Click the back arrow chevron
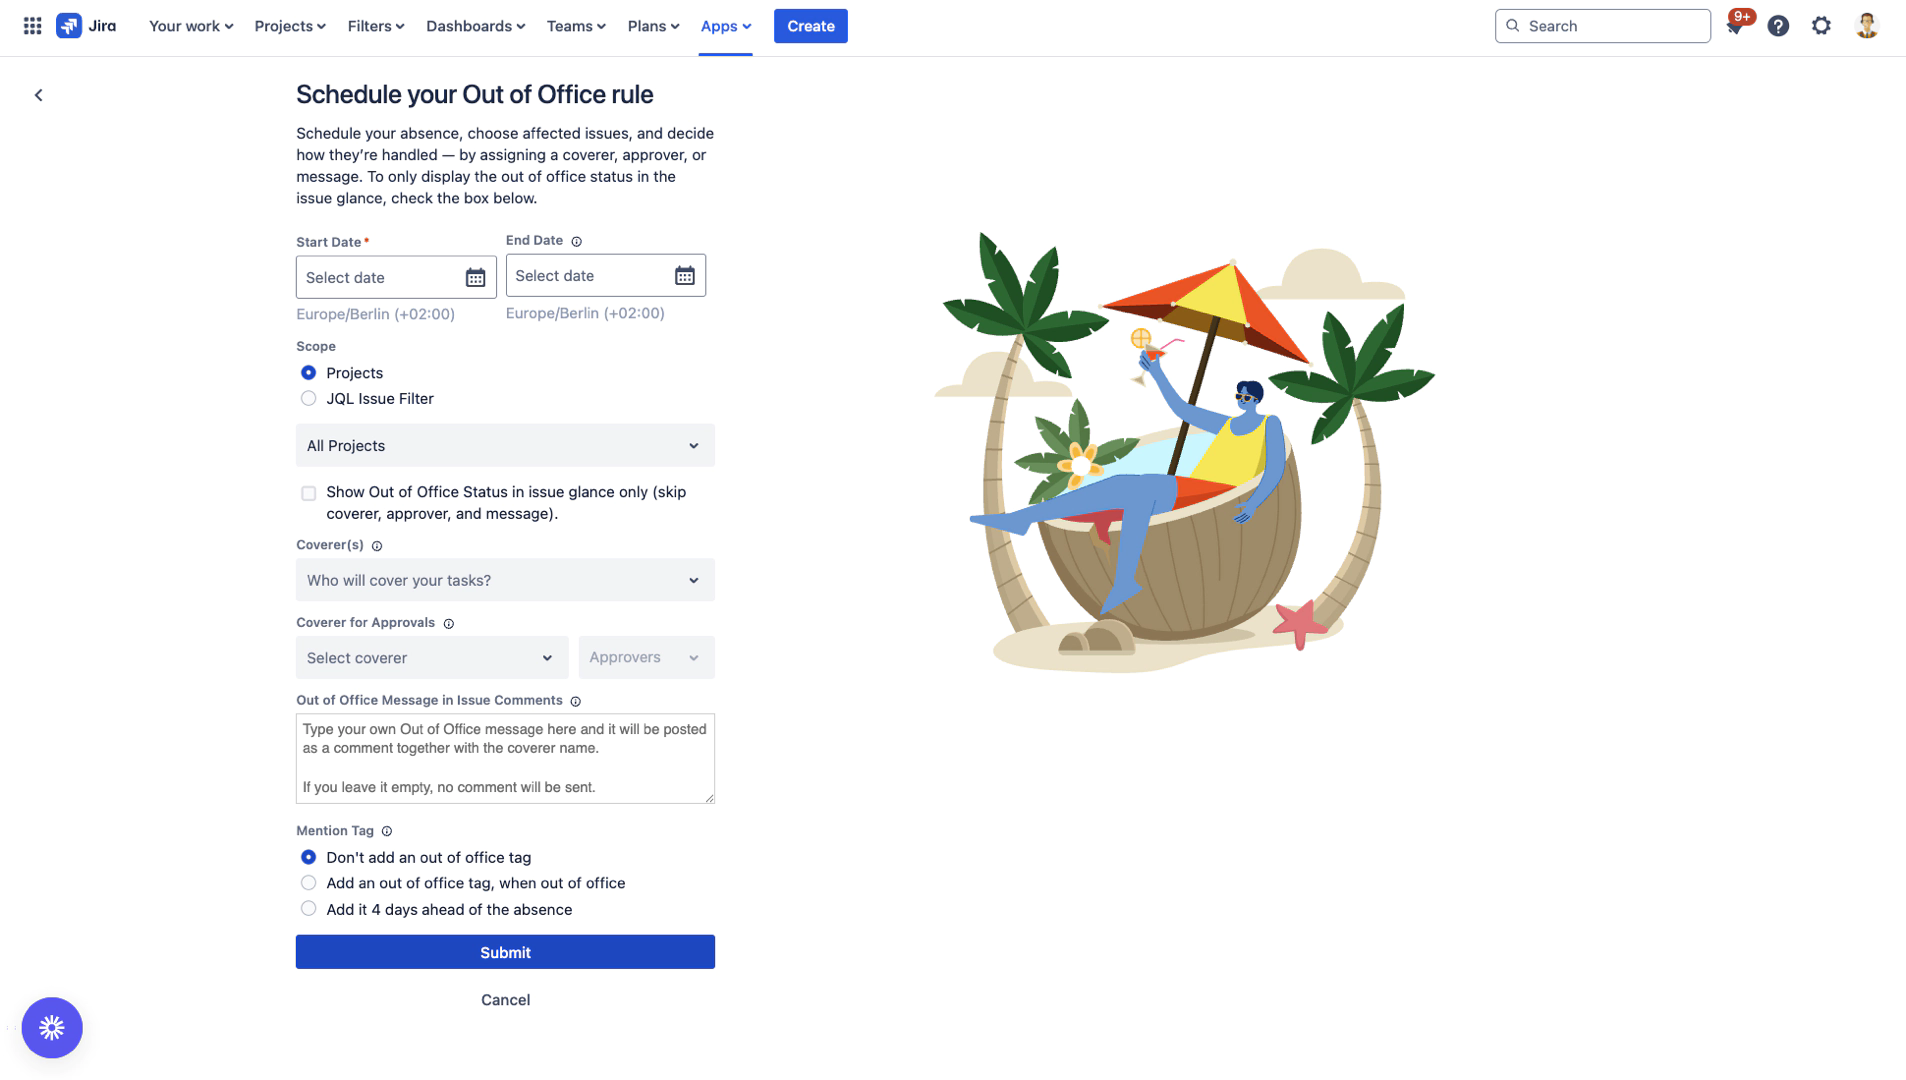This screenshot has height=1080, width=1906. pyautogui.click(x=39, y=95)
